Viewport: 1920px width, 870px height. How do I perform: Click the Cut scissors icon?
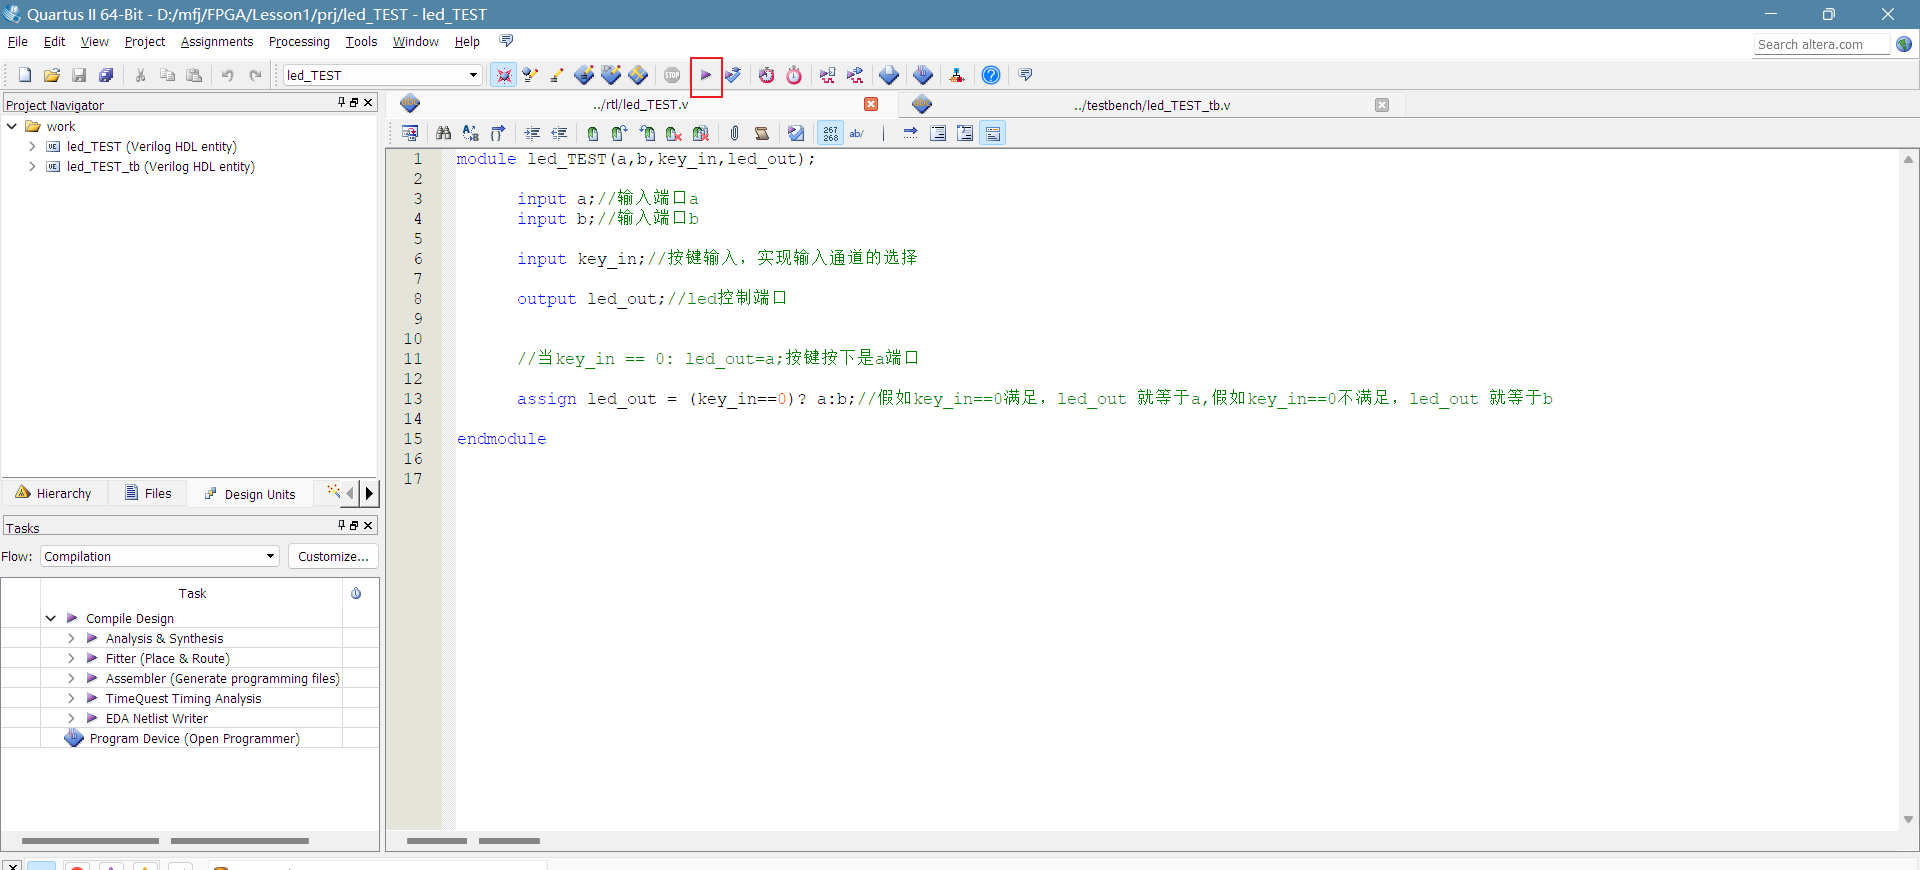click(141, 75)
